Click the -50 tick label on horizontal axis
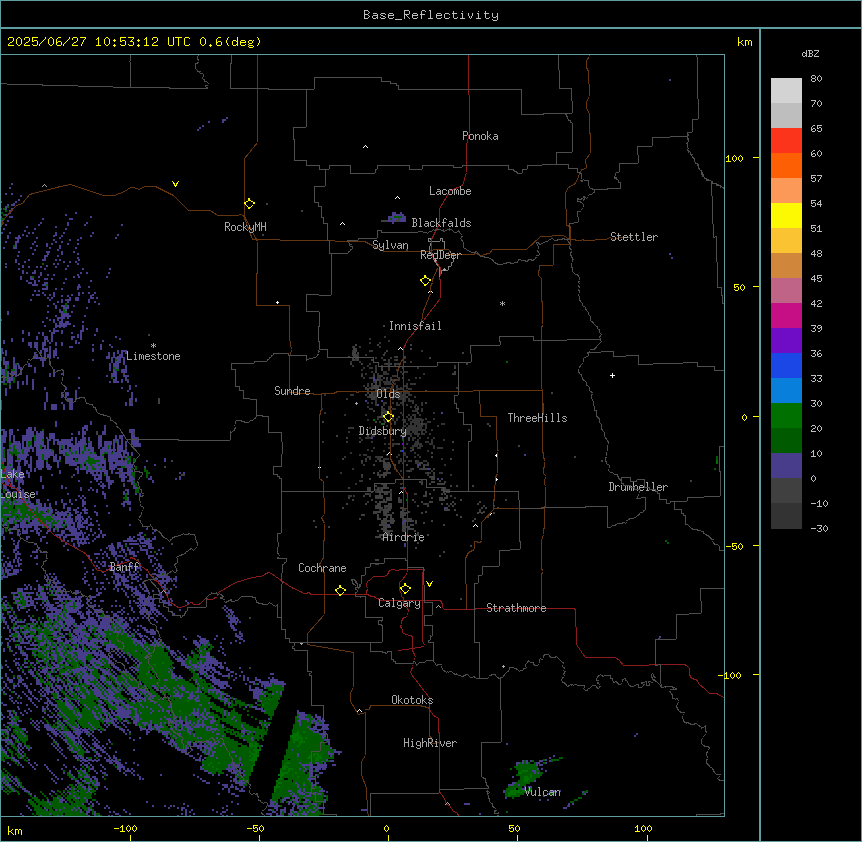862x842 pixels. (x=255, y=828)
